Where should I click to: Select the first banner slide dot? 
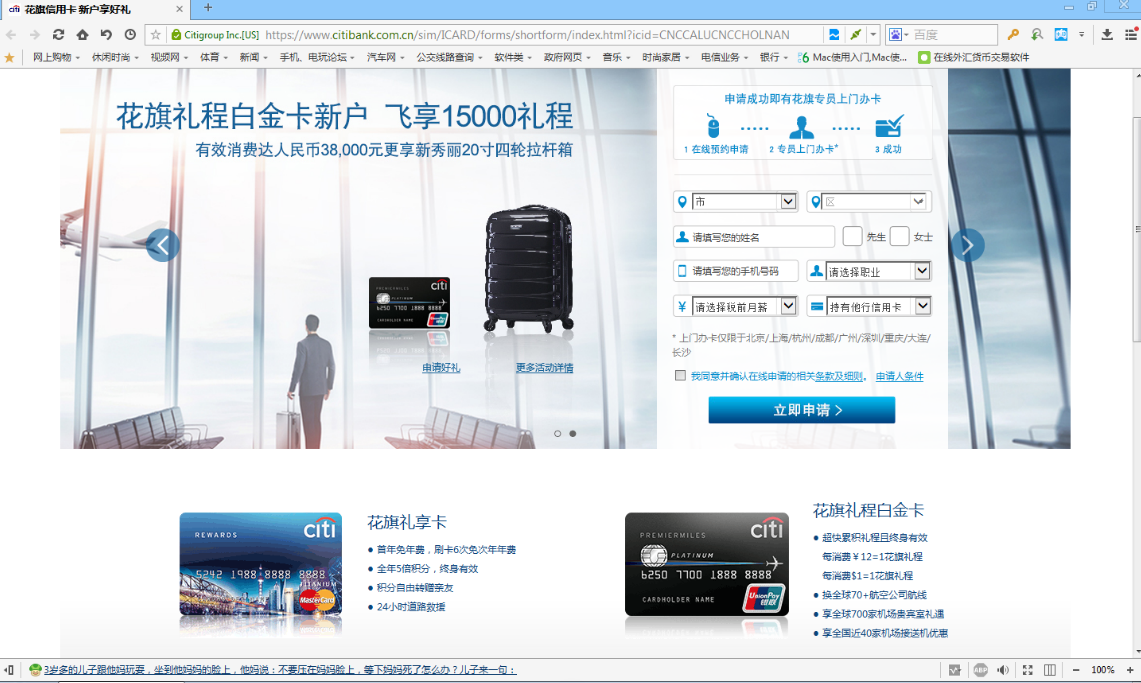(x=557, y=434)
